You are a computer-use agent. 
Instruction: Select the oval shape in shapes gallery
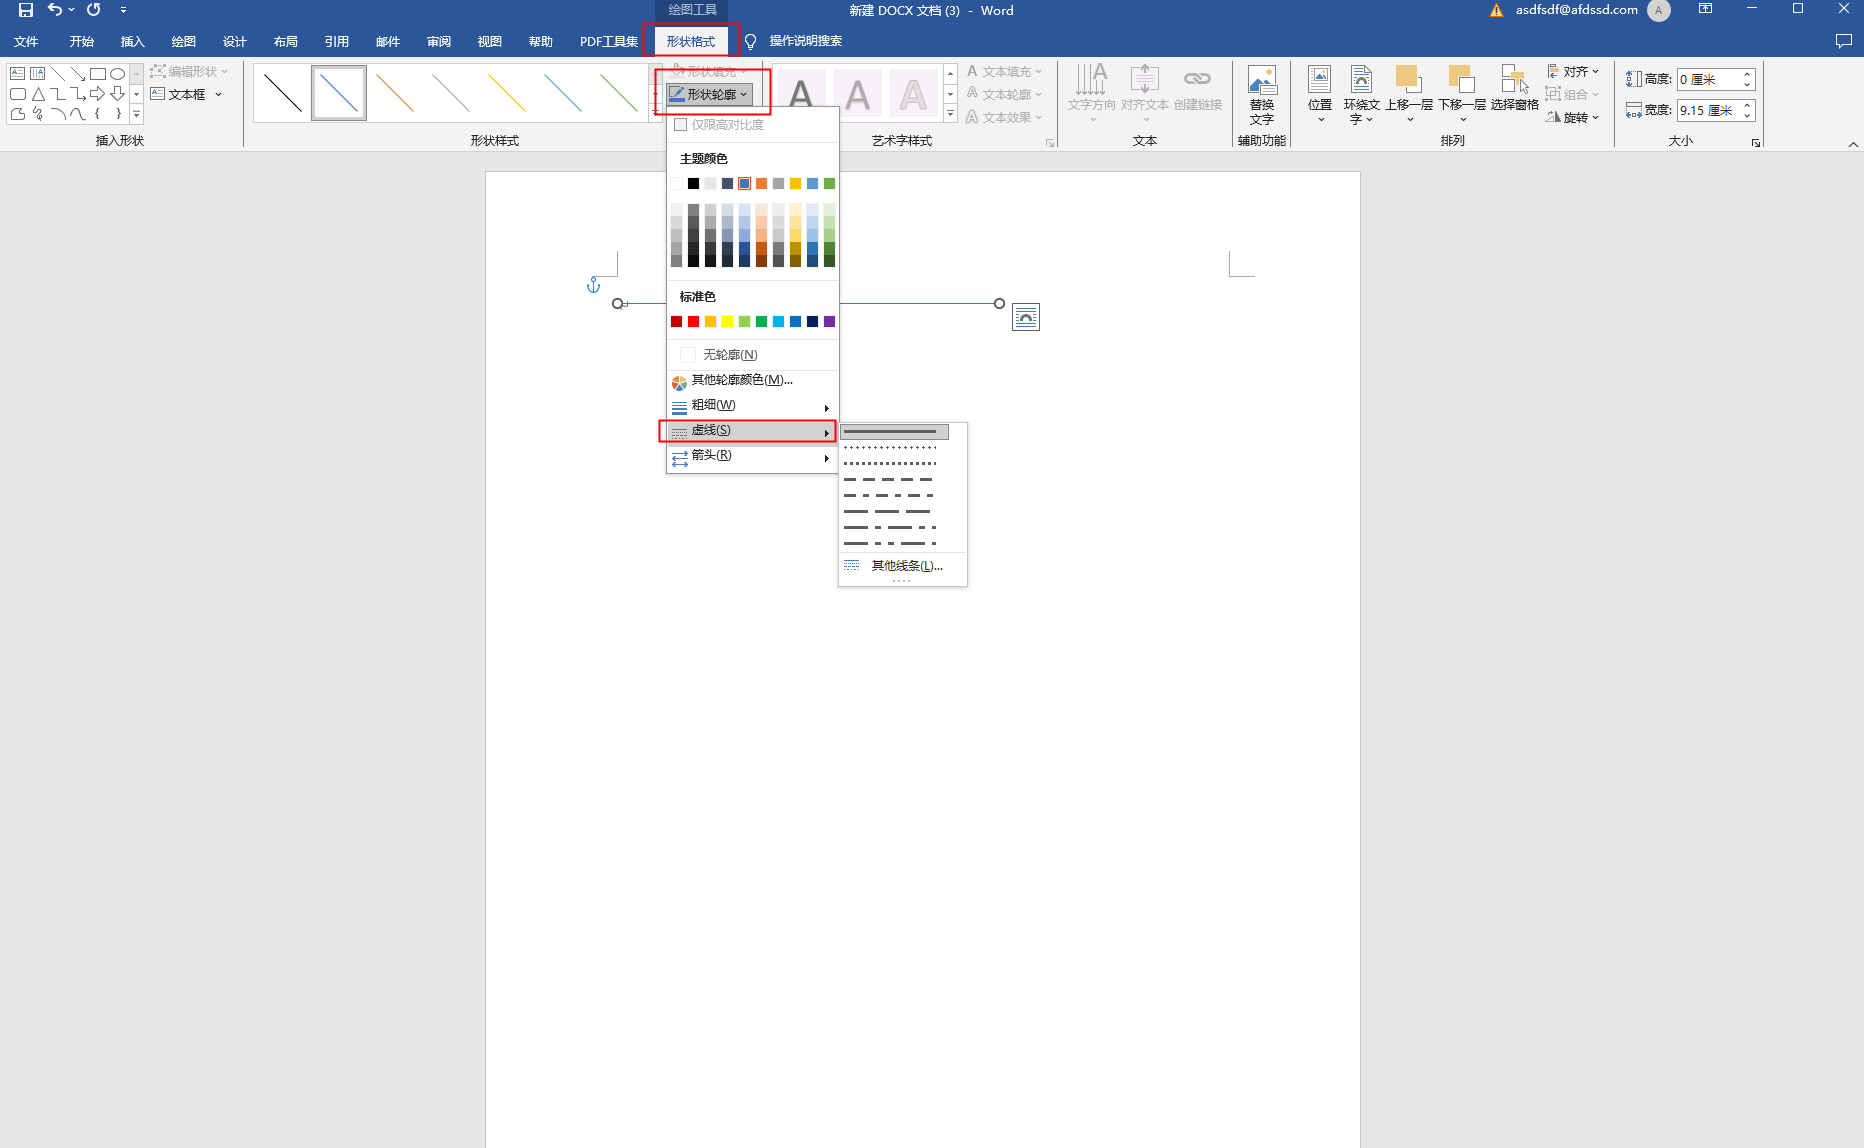[117, 73]
